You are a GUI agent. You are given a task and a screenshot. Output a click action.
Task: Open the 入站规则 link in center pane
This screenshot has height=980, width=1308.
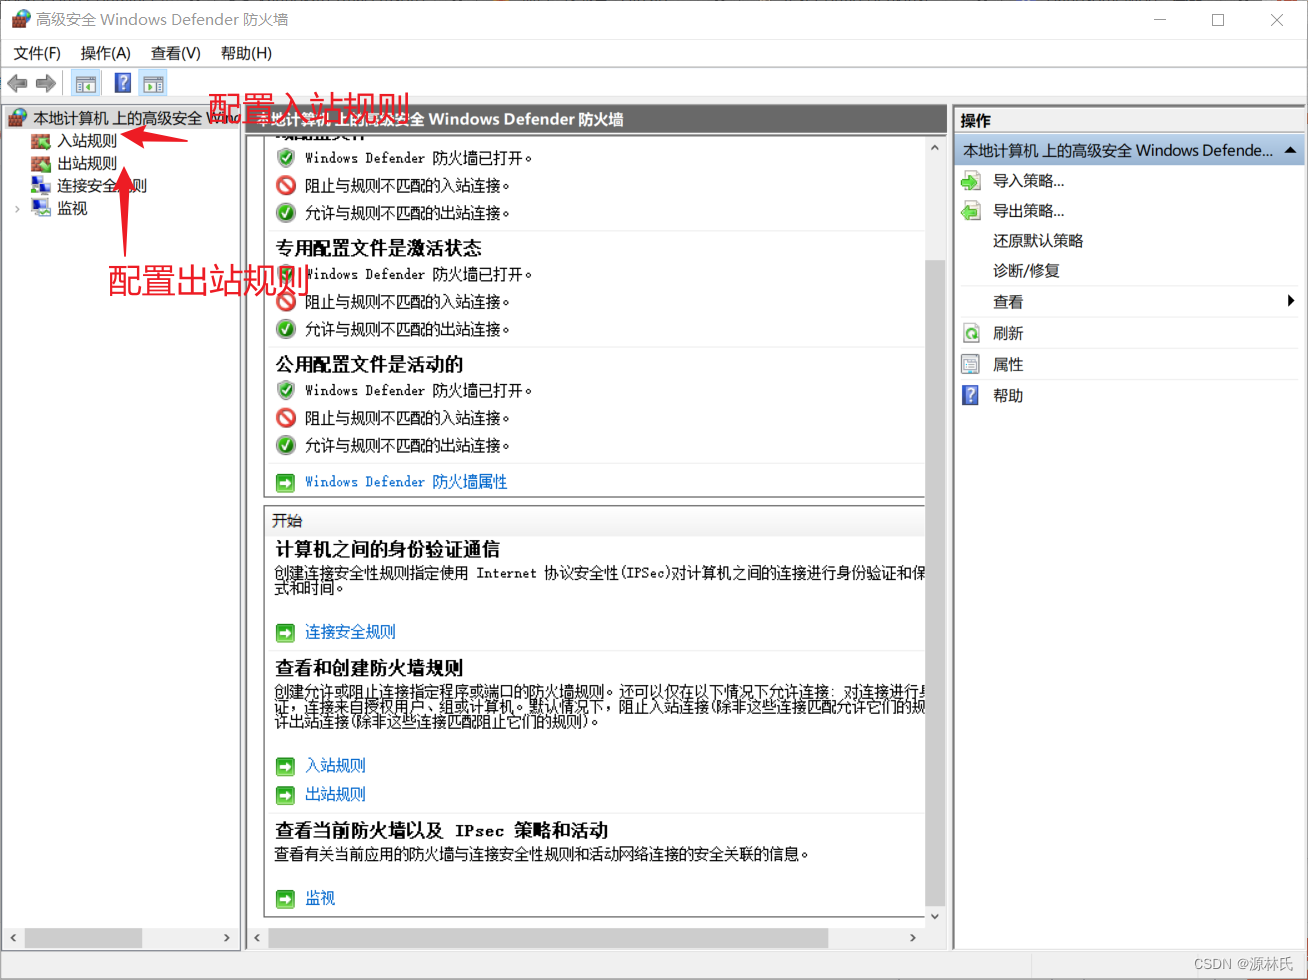point(335,766)
